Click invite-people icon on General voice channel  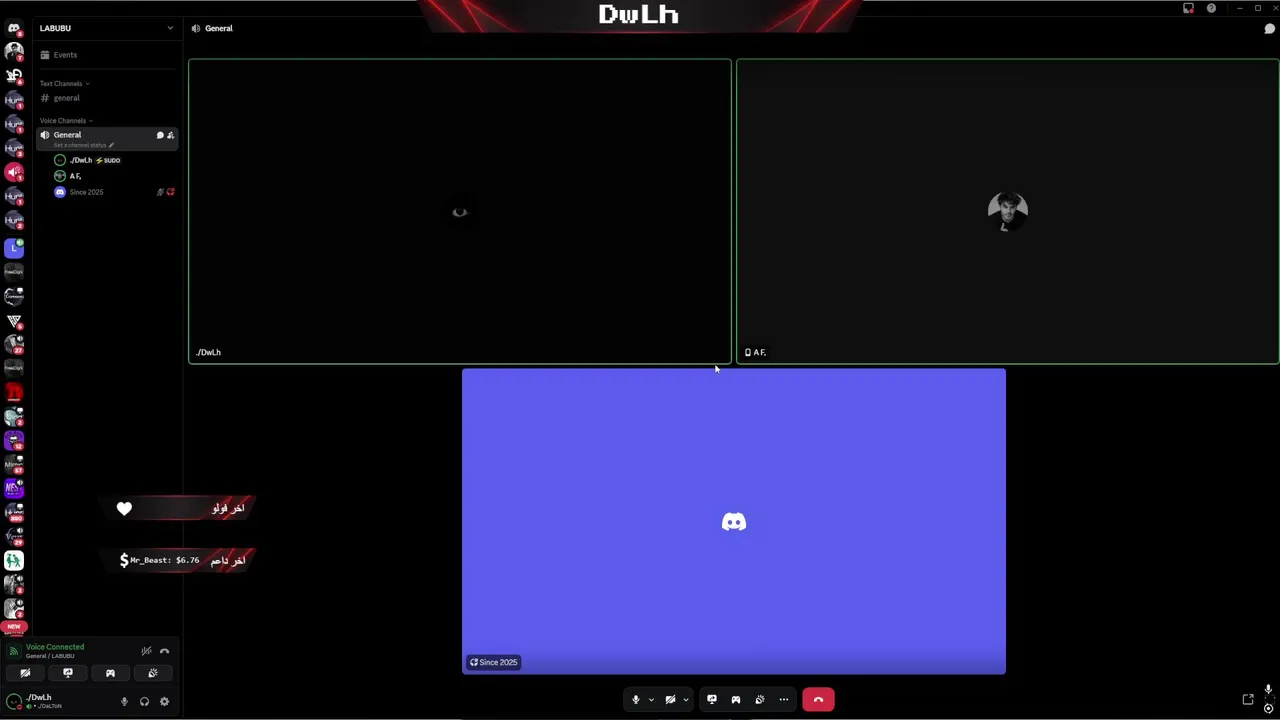(x=170, y=135)
